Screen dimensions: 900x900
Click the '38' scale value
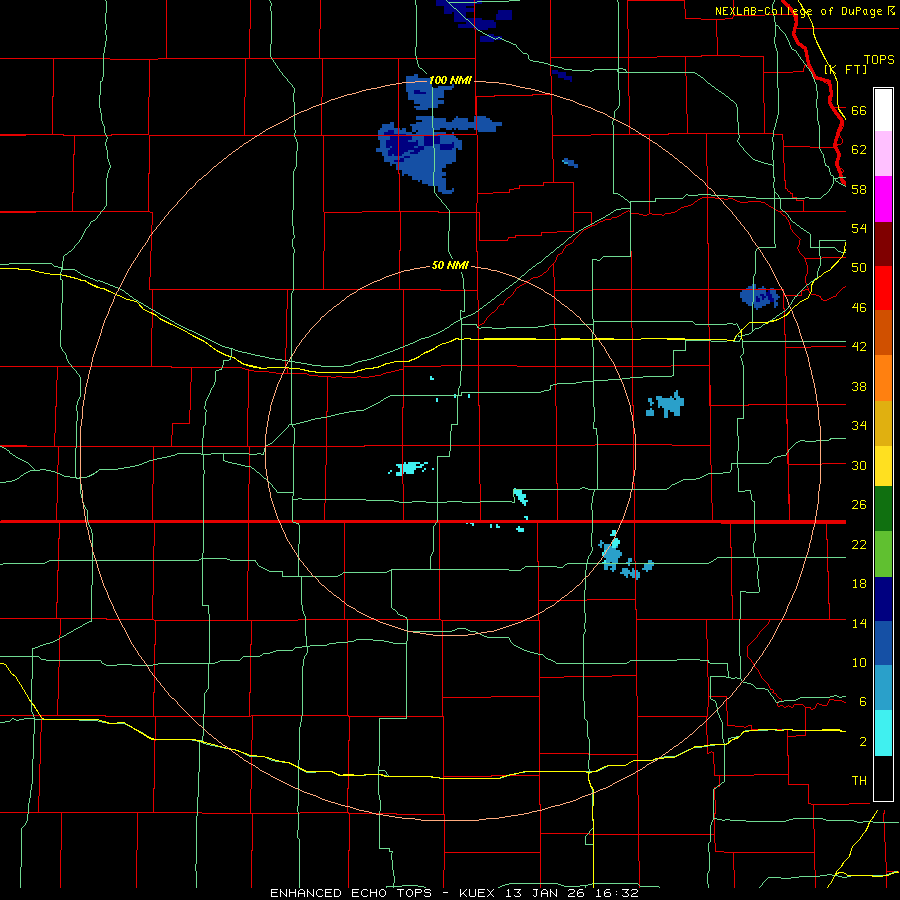[x=859, y=386]
